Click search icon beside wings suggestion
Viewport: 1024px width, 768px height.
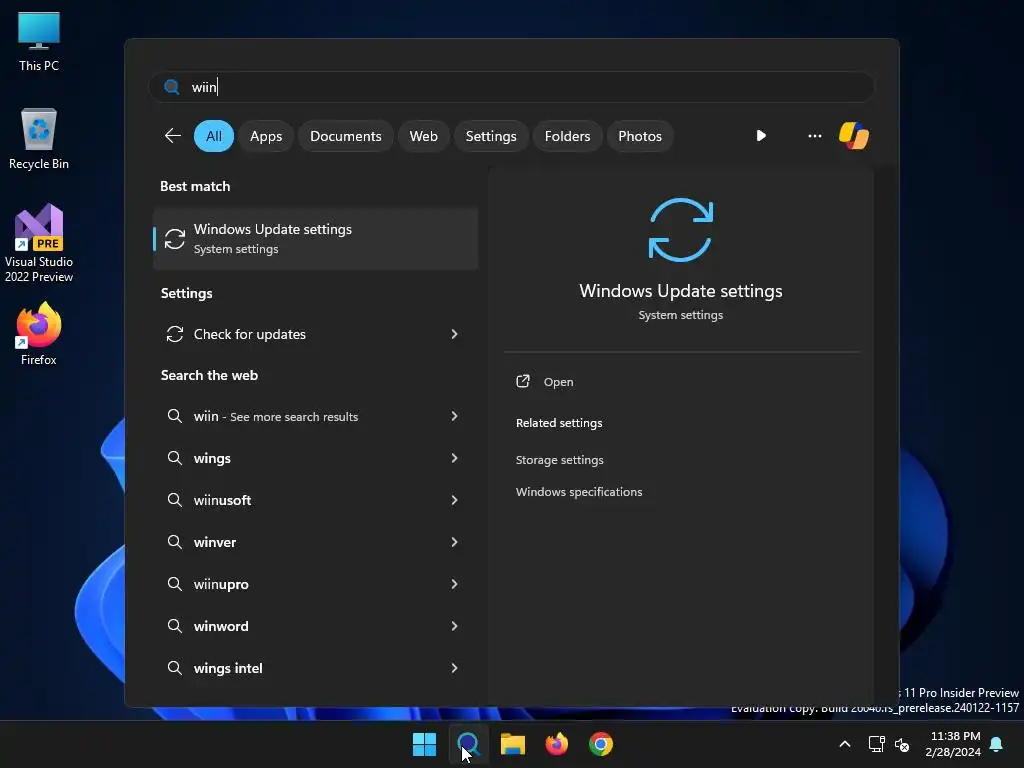tap(174, 458)
